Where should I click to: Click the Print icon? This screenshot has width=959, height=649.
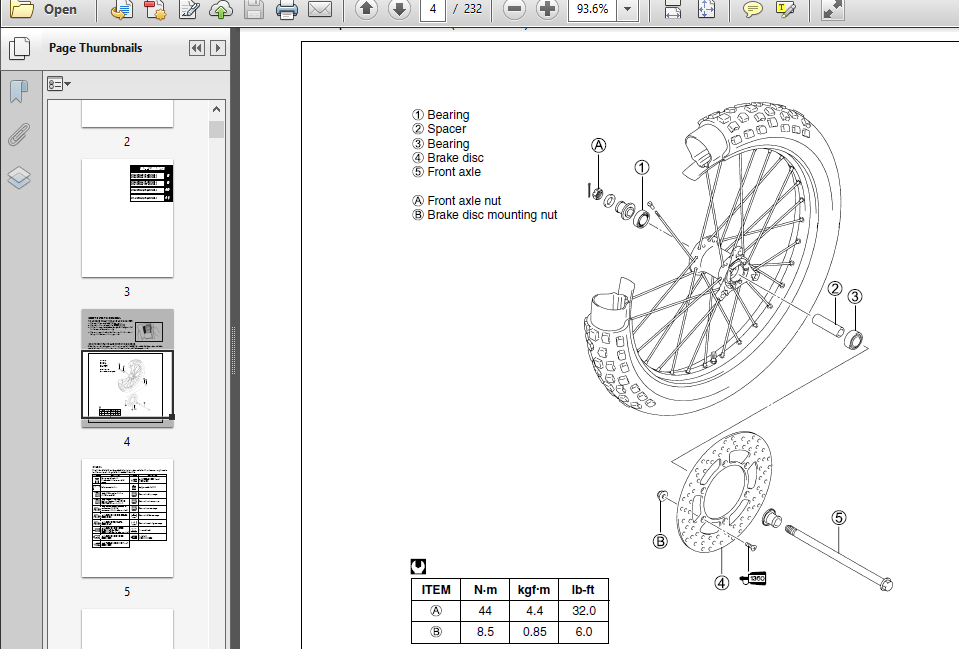click(286, 9)
